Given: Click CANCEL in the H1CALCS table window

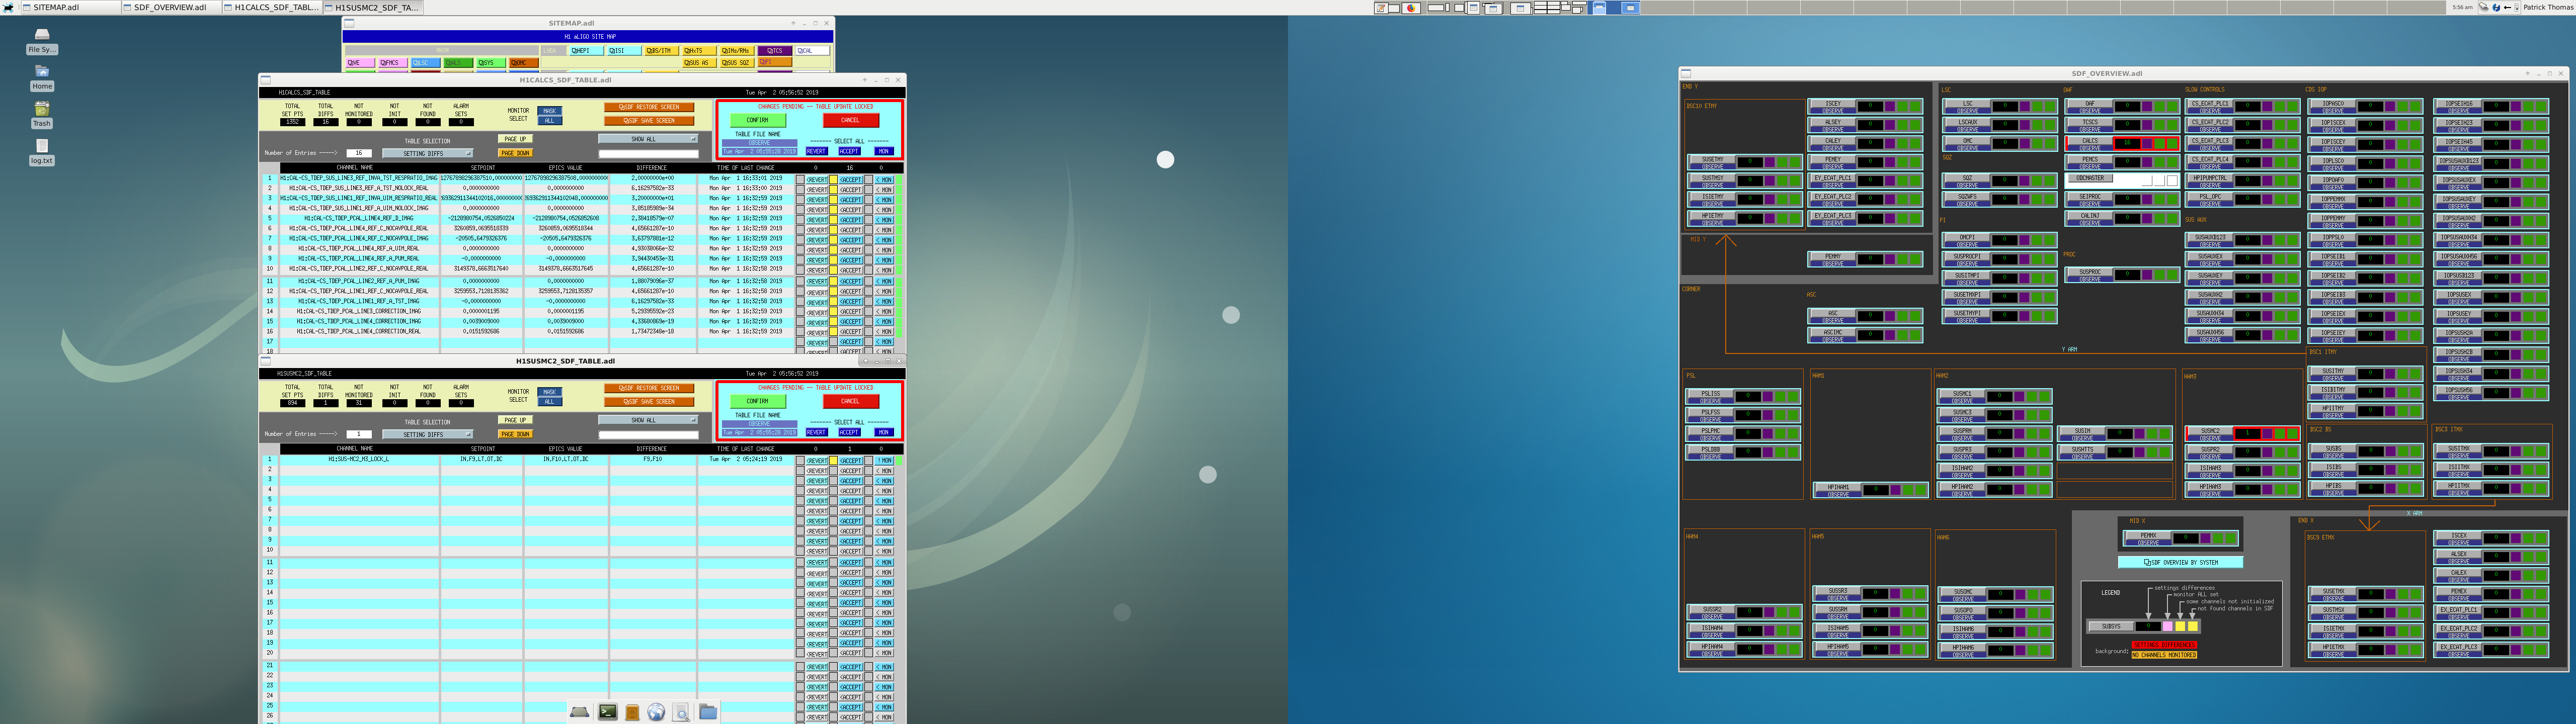Looking at the screenshot, I should click(850, 120).
